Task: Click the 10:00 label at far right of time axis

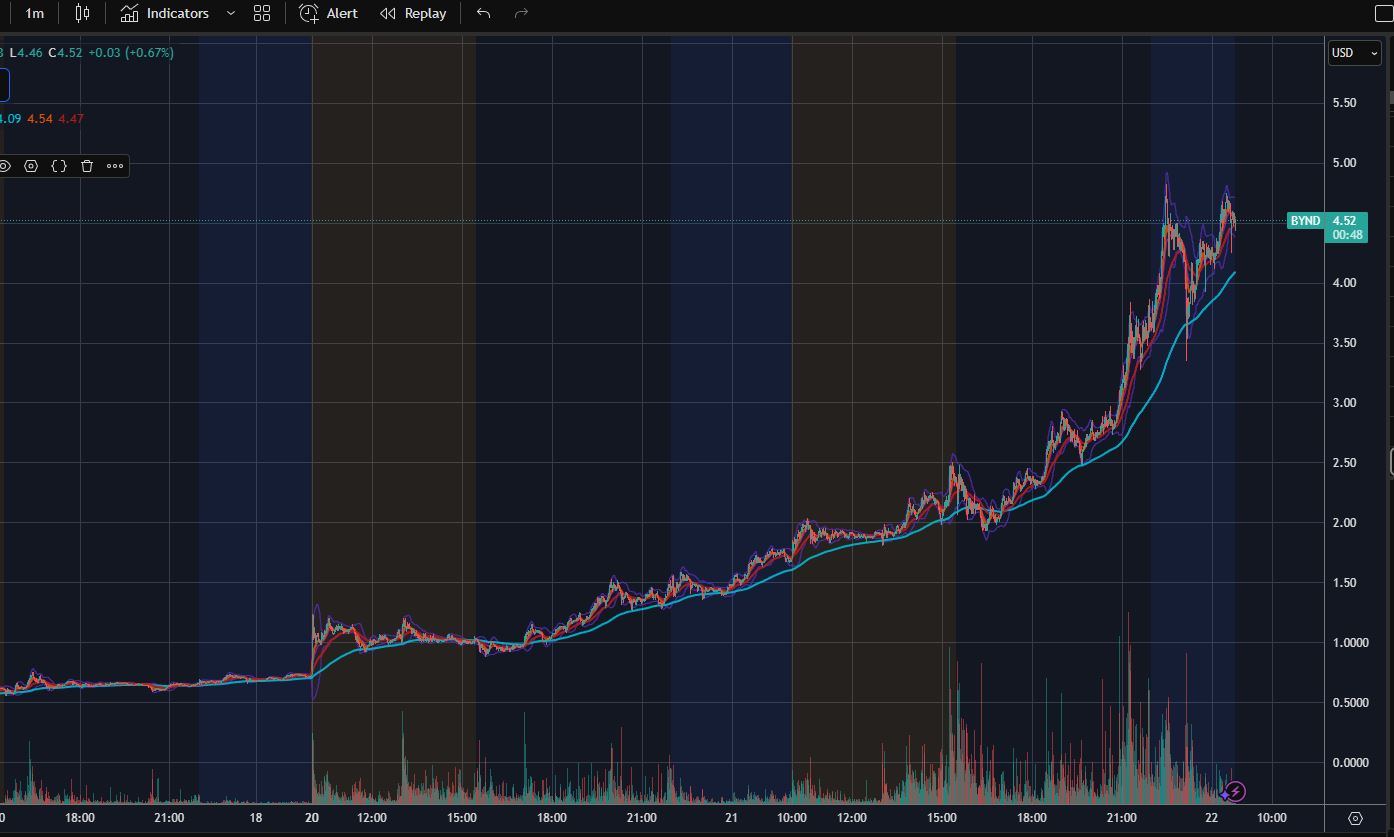Action: [x=1271, y=818]
